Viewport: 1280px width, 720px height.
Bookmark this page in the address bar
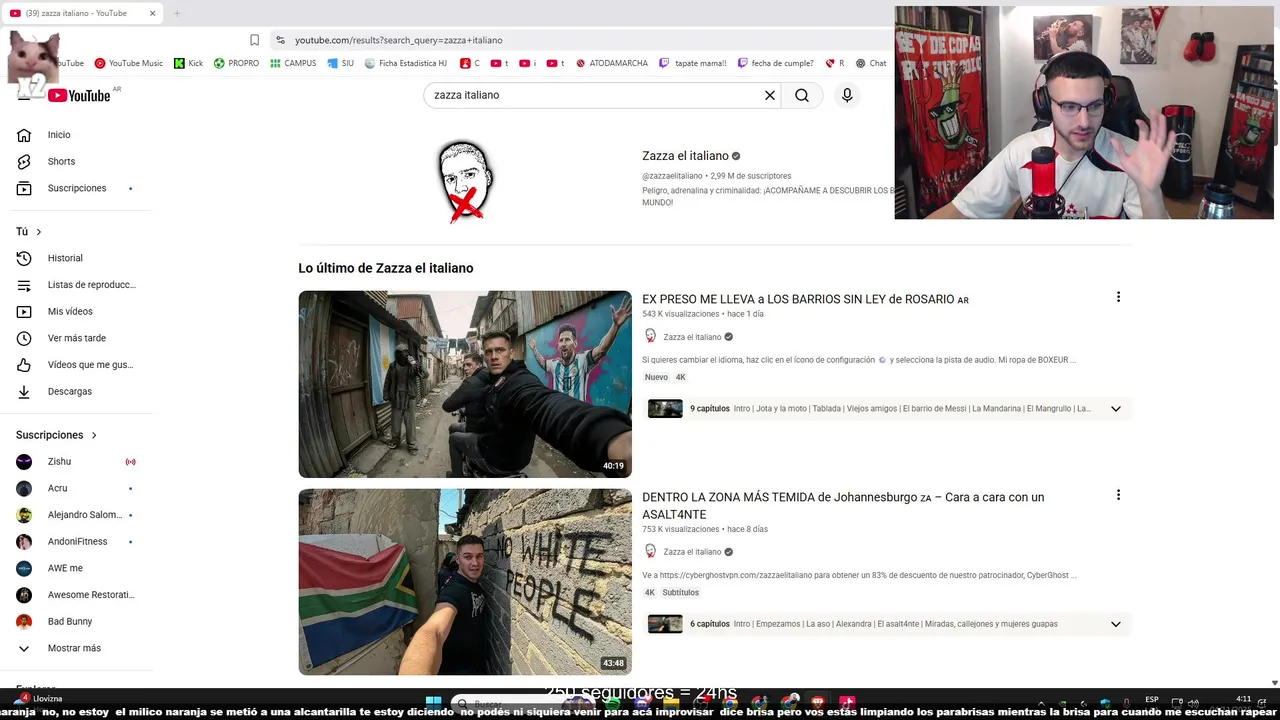point(254,40)
